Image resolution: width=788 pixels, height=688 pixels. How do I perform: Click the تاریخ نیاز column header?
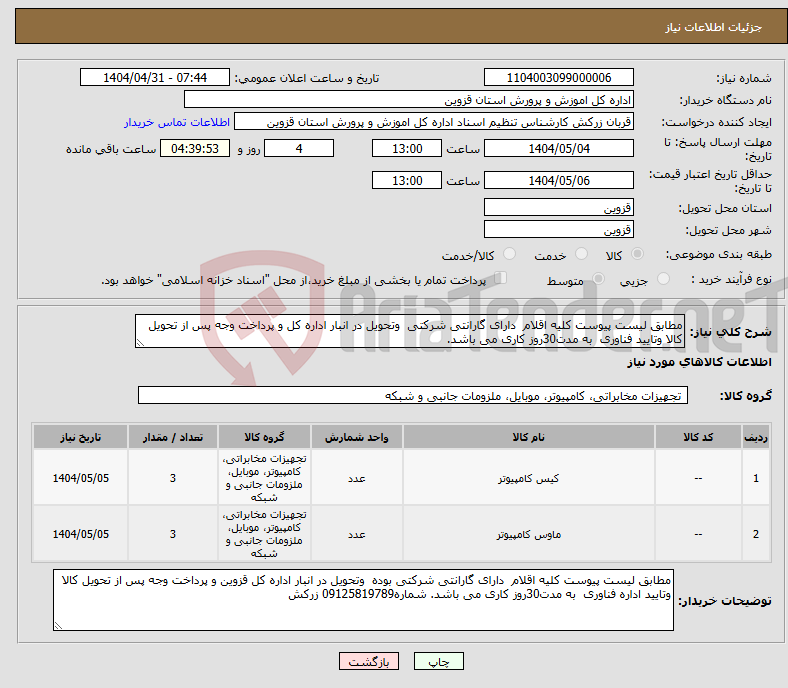click(x=80, y=437)
